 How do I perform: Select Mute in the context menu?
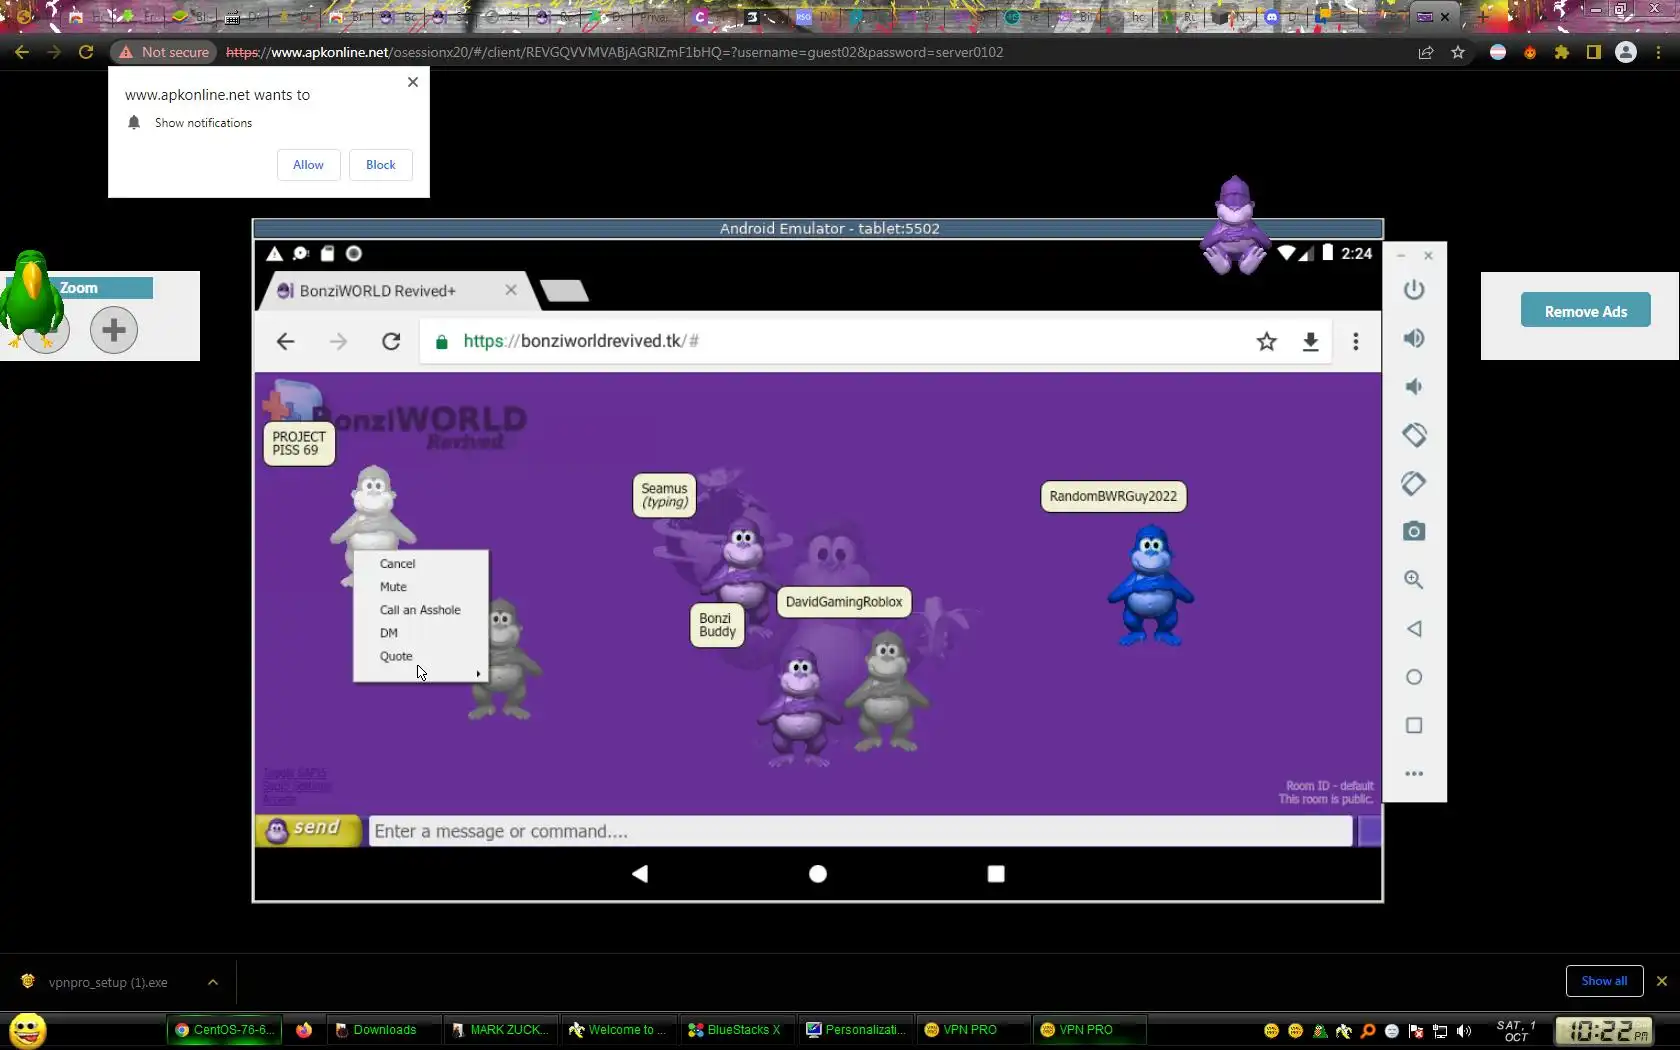(393, 587)
